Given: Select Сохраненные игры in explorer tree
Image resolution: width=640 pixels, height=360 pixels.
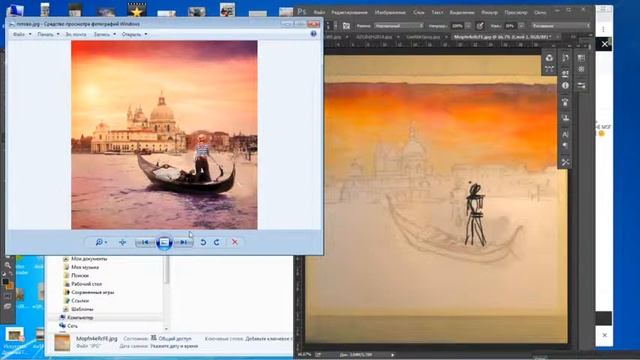Looking at the screenshot, I should coord(93,292).
